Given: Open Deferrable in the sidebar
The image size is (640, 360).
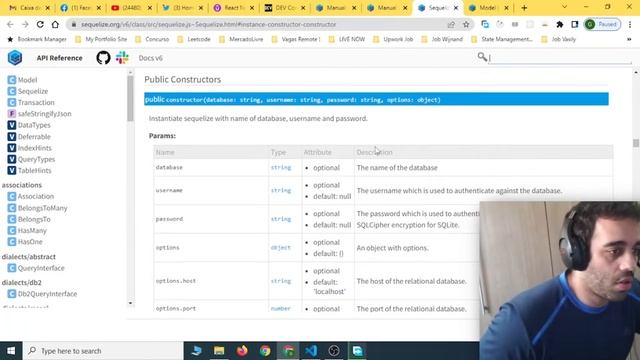Looking at the screenshot, I should (x=29, y=136).
